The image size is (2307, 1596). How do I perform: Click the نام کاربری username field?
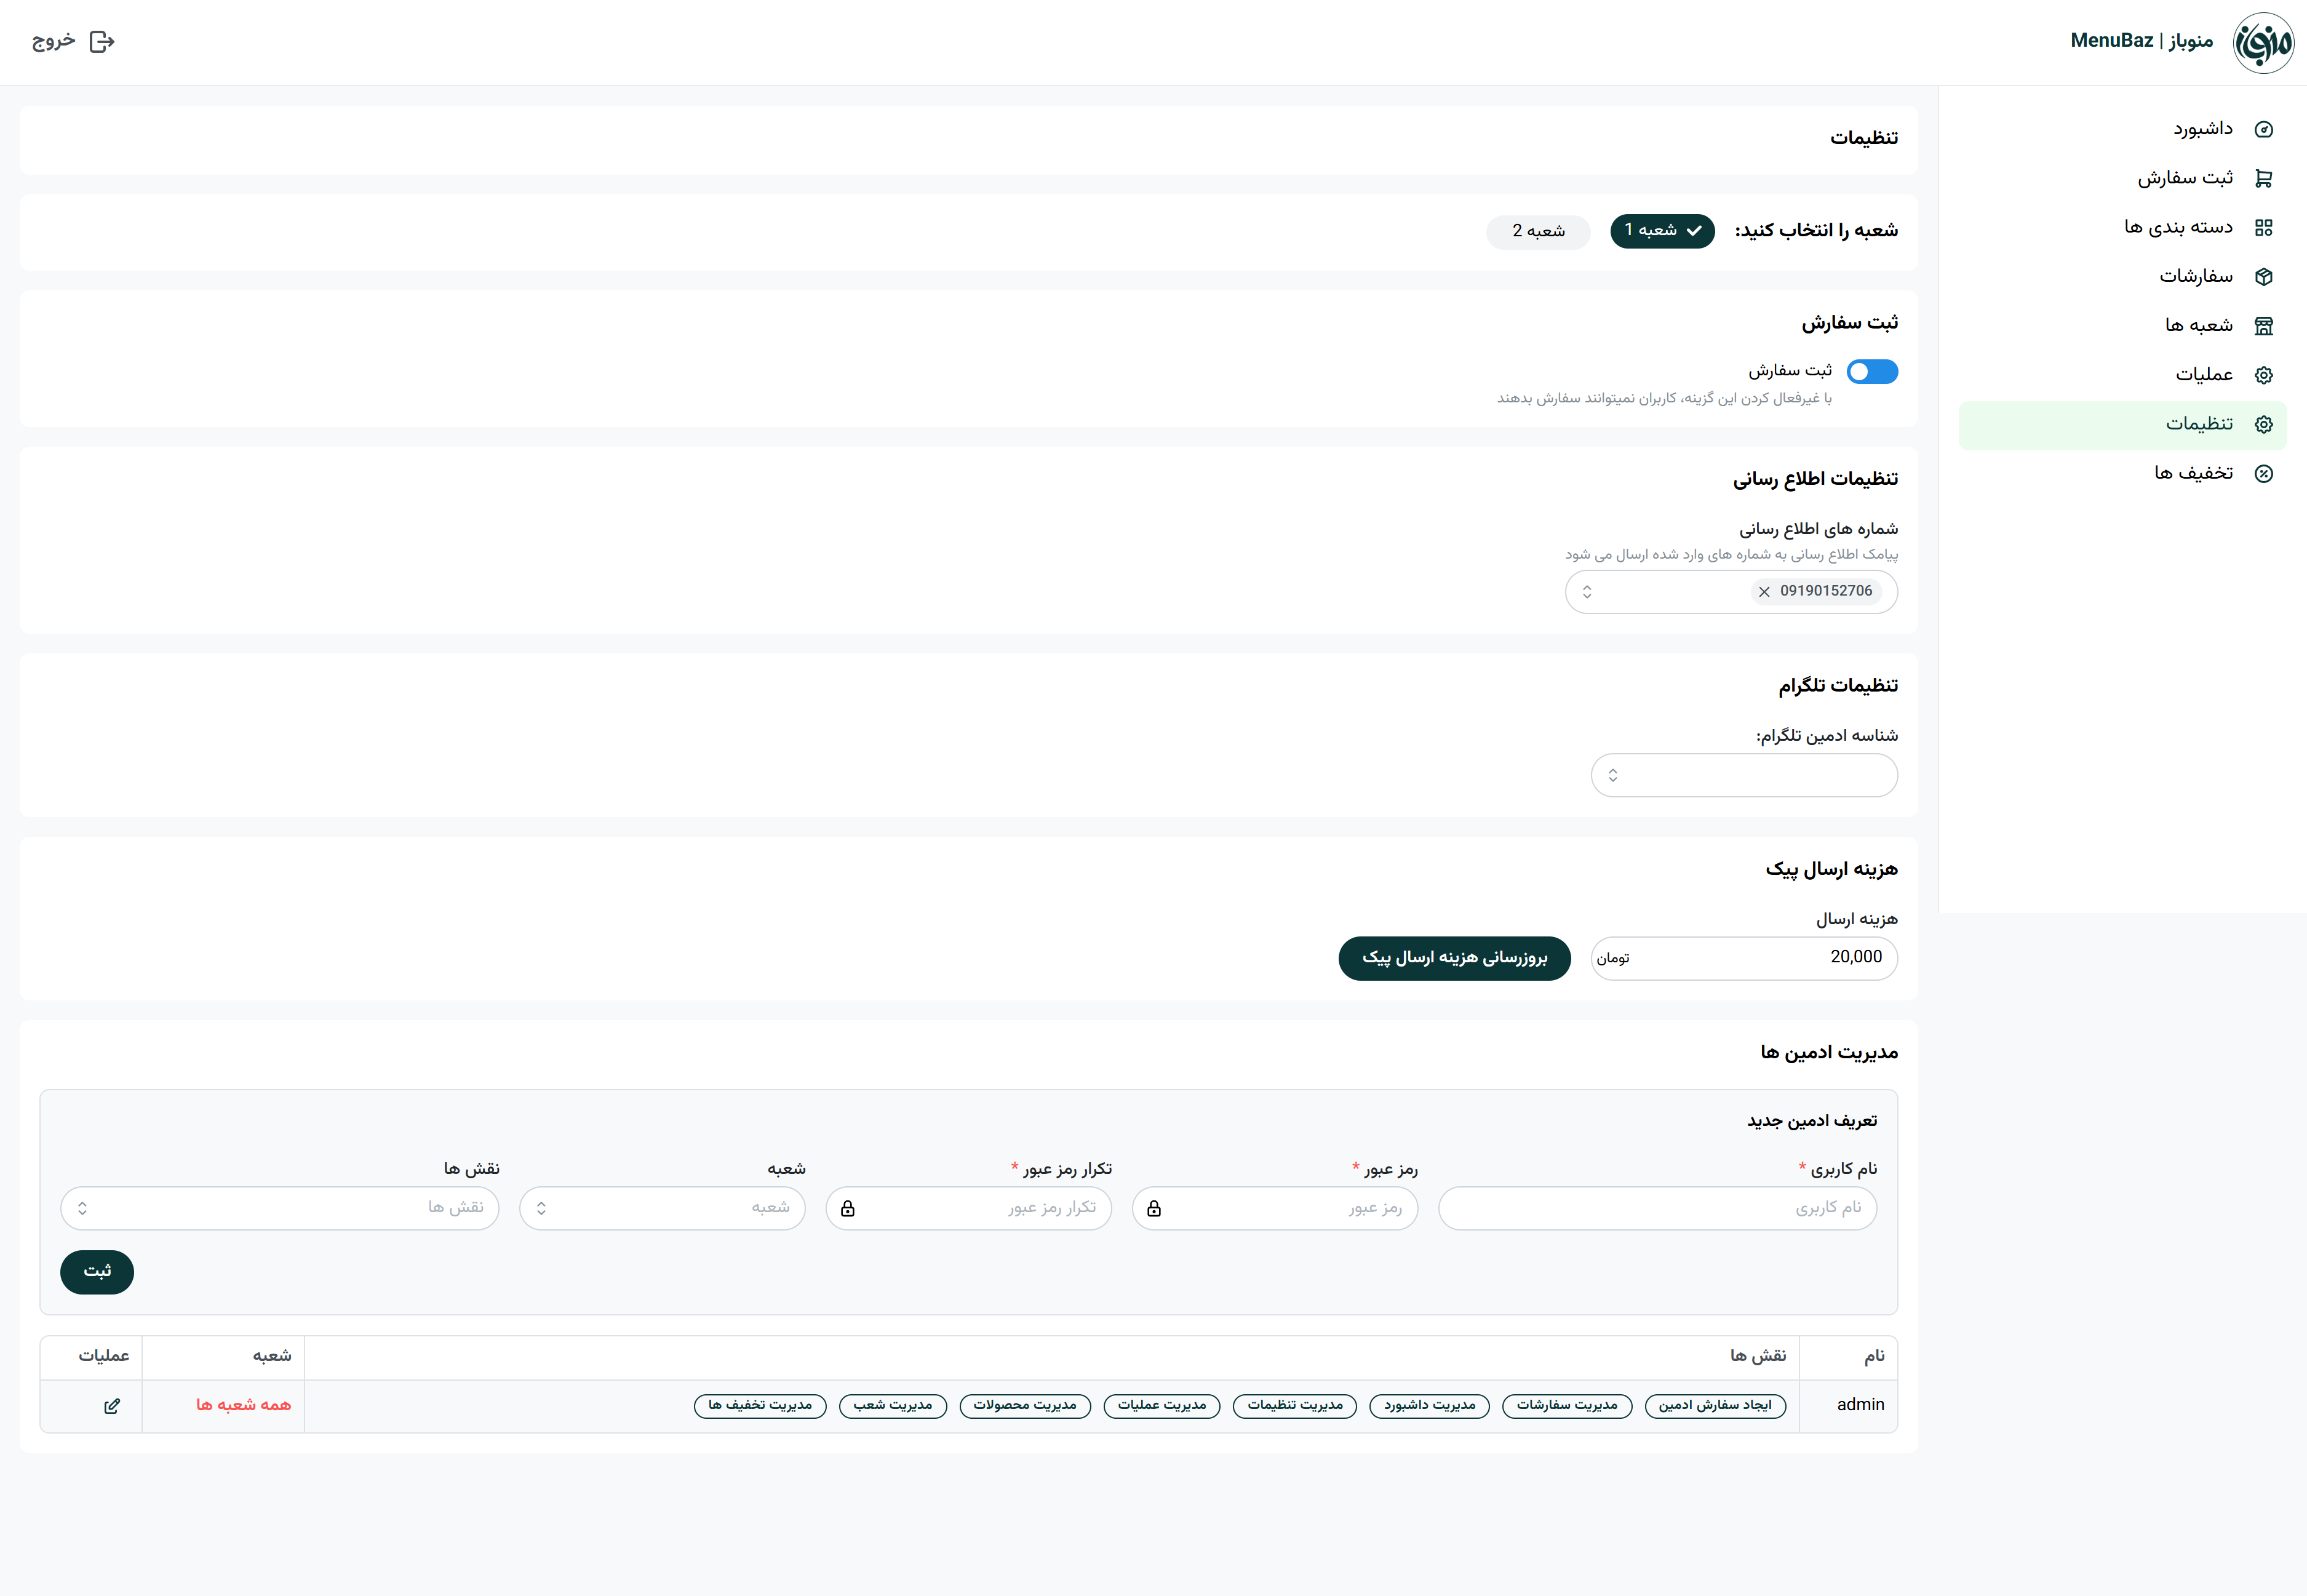tap(1657, 1208)
